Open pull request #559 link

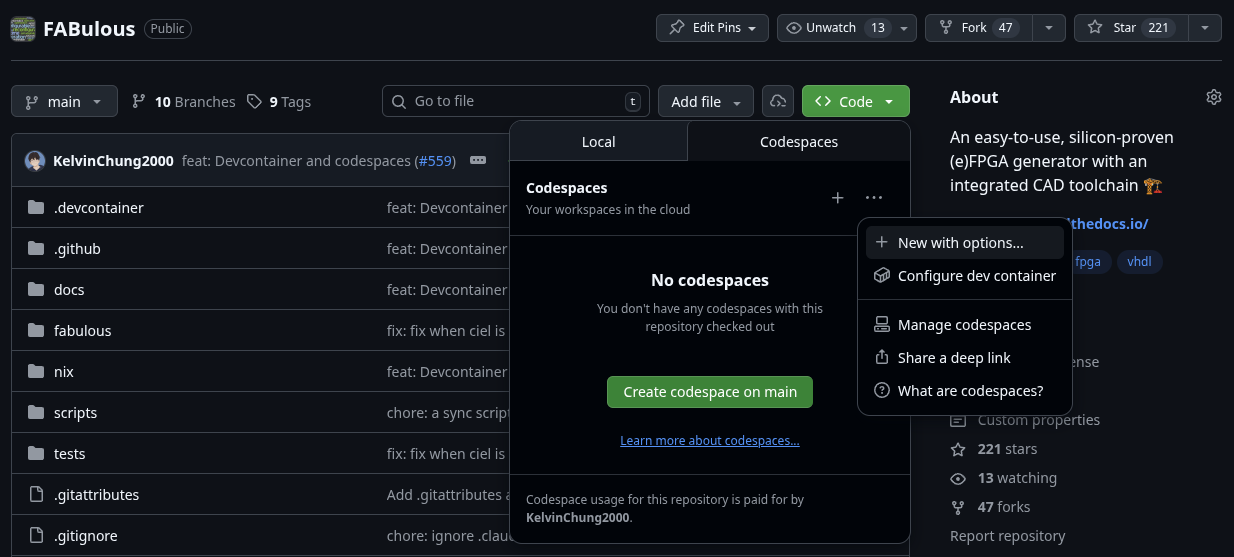tap(435, 161)
